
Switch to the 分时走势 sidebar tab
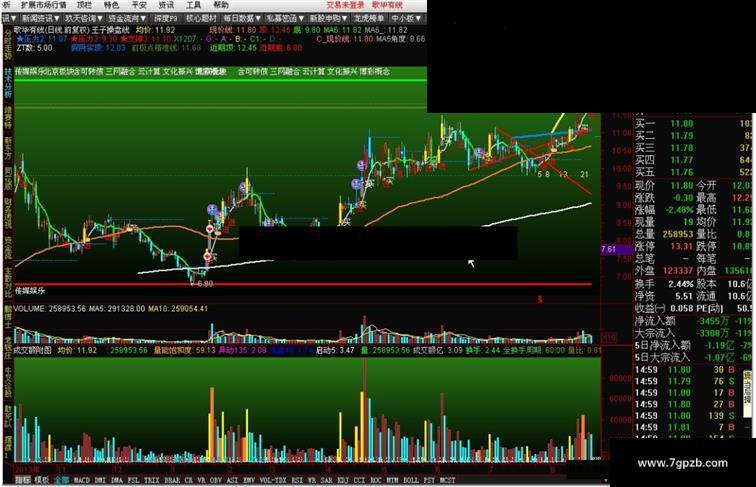8,44
